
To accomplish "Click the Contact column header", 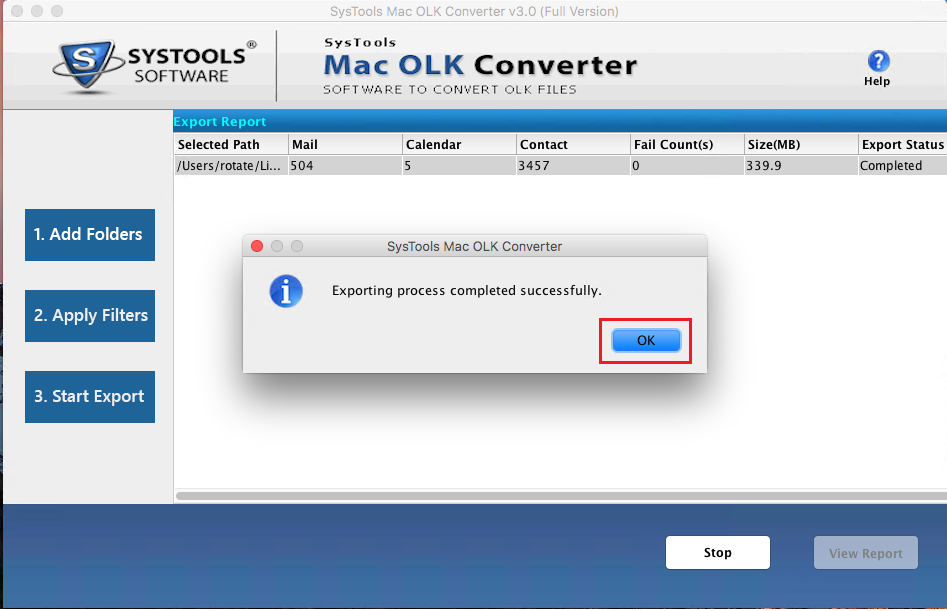I will click(x=574, y=145).
